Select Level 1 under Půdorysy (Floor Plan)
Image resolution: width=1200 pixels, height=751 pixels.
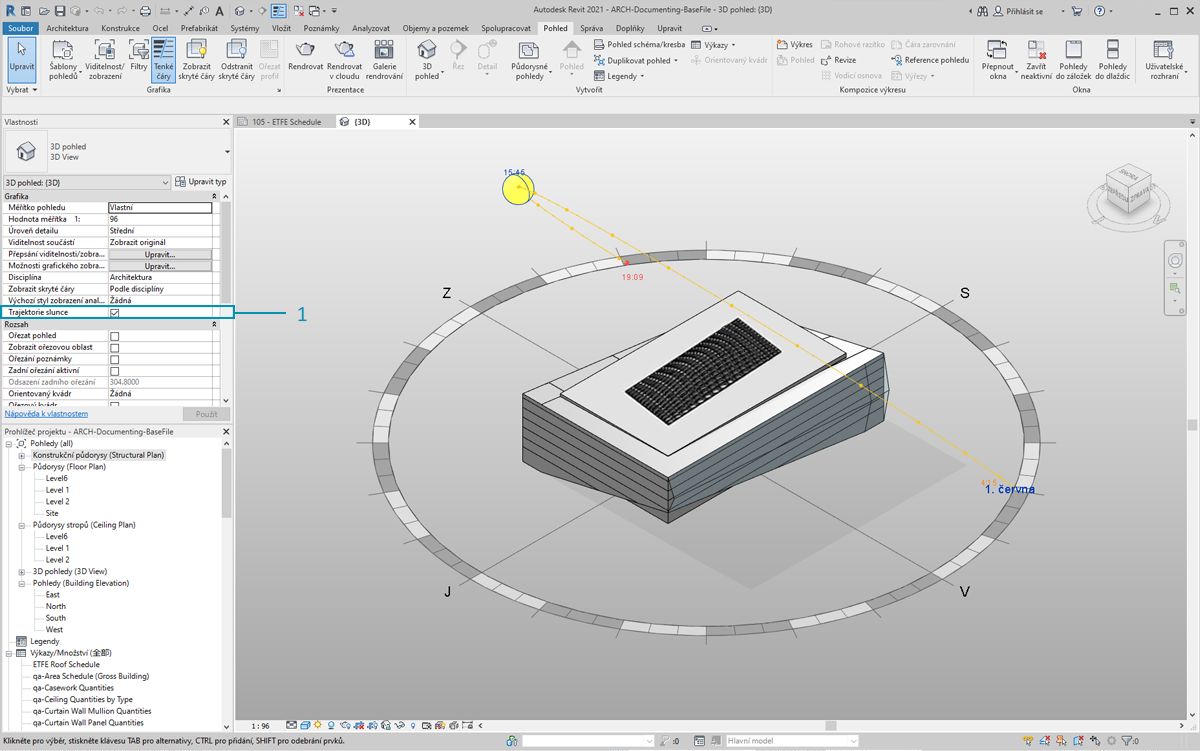(57, 490)
